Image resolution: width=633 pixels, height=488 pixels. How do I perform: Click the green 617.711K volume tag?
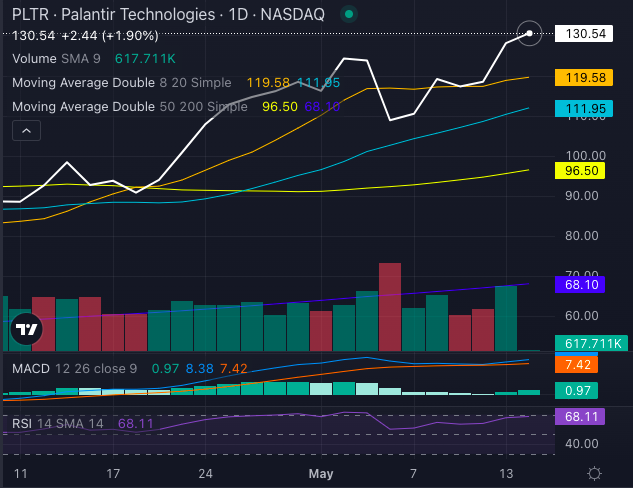point(591,343)
